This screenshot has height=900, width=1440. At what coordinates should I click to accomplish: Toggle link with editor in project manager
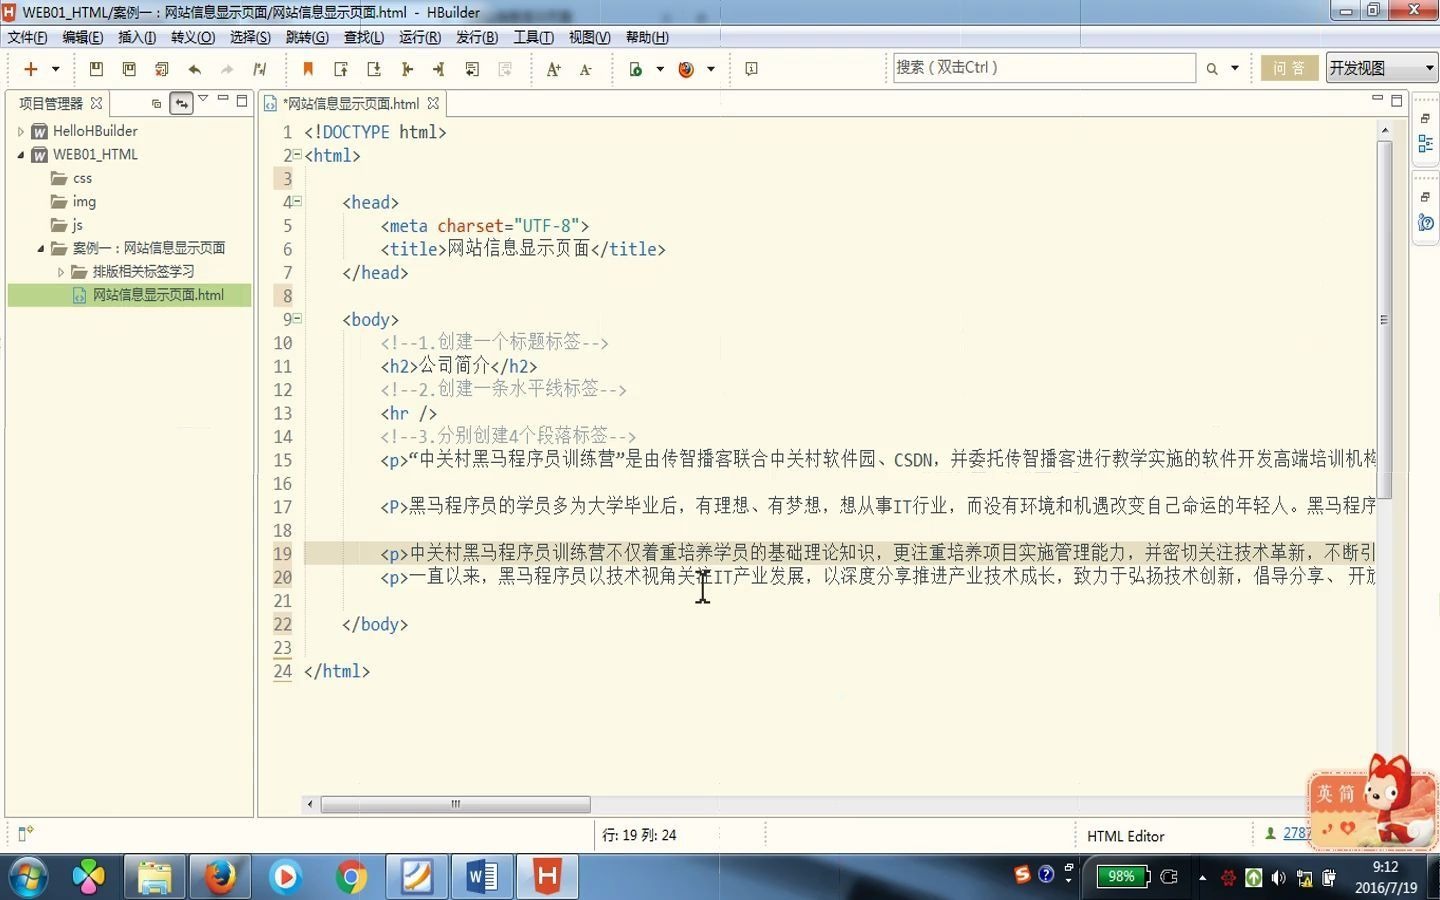181,103
